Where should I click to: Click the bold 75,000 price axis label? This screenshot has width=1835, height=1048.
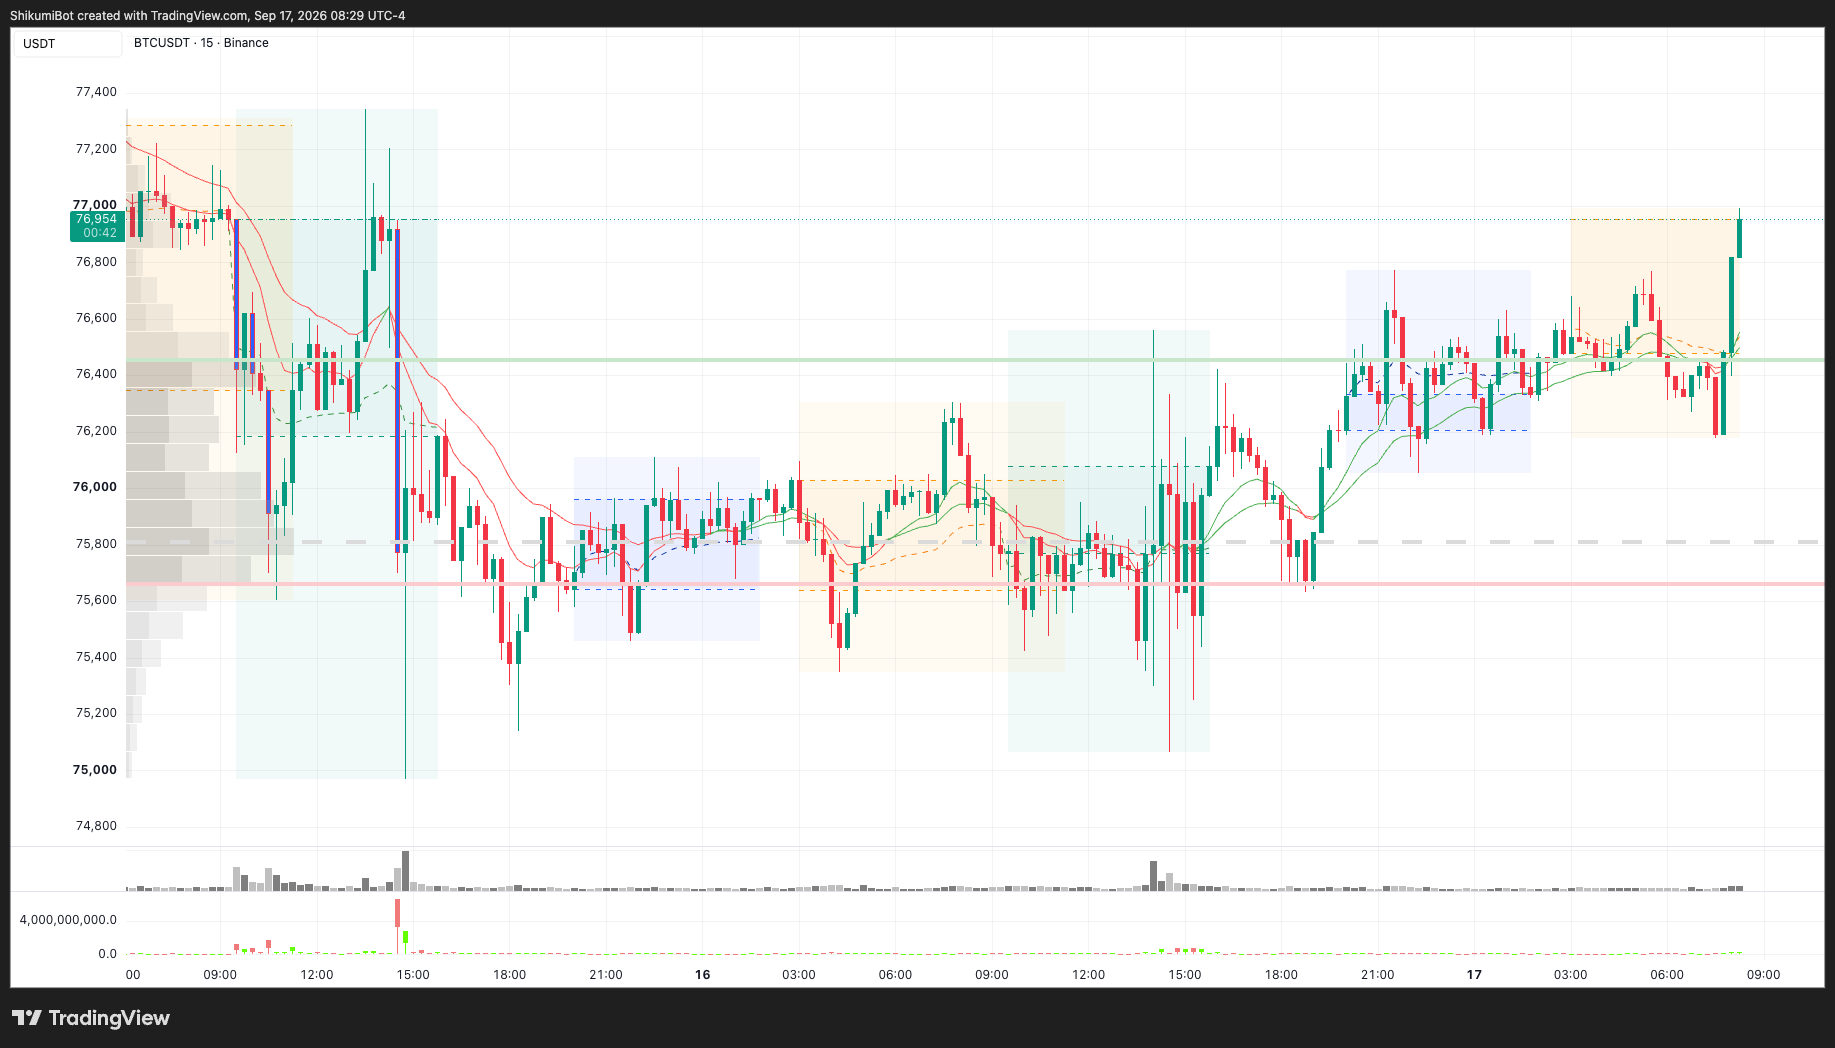(95, 770)
